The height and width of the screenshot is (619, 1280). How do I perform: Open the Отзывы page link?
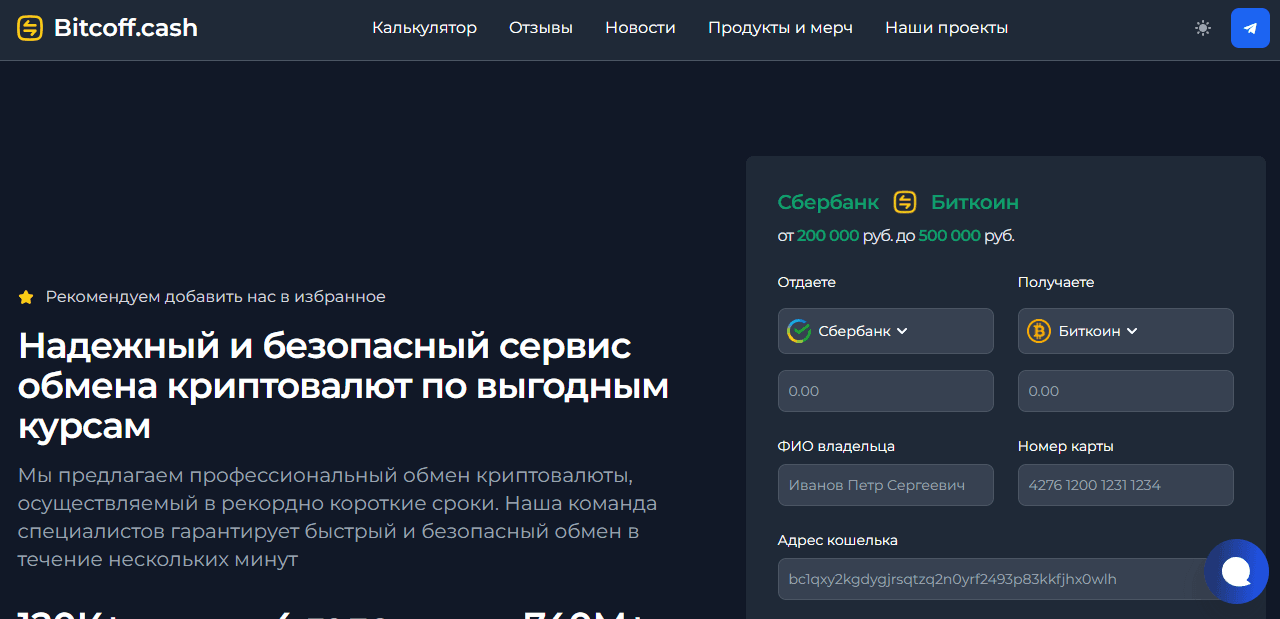[540, 28]
